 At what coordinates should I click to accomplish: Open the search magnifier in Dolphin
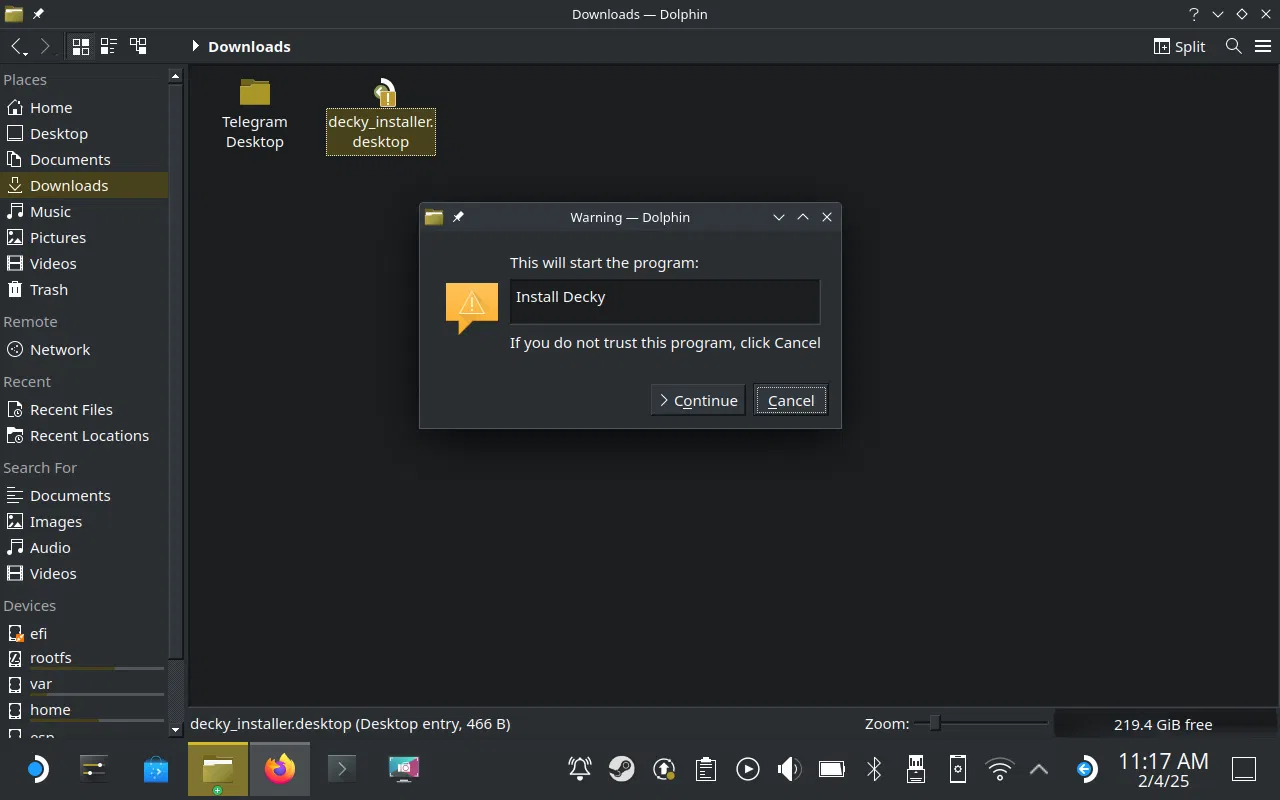click(1234, 46)
